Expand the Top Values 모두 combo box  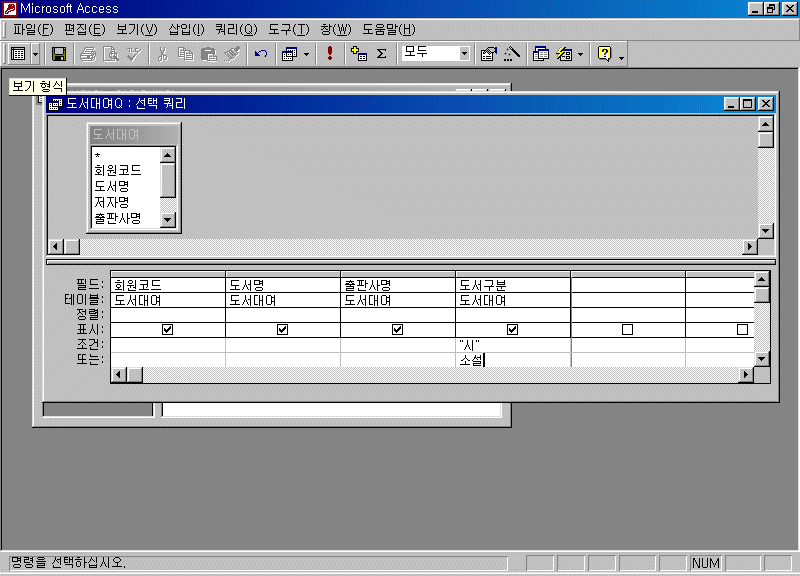pyautogui.click(x=465, y=54)
